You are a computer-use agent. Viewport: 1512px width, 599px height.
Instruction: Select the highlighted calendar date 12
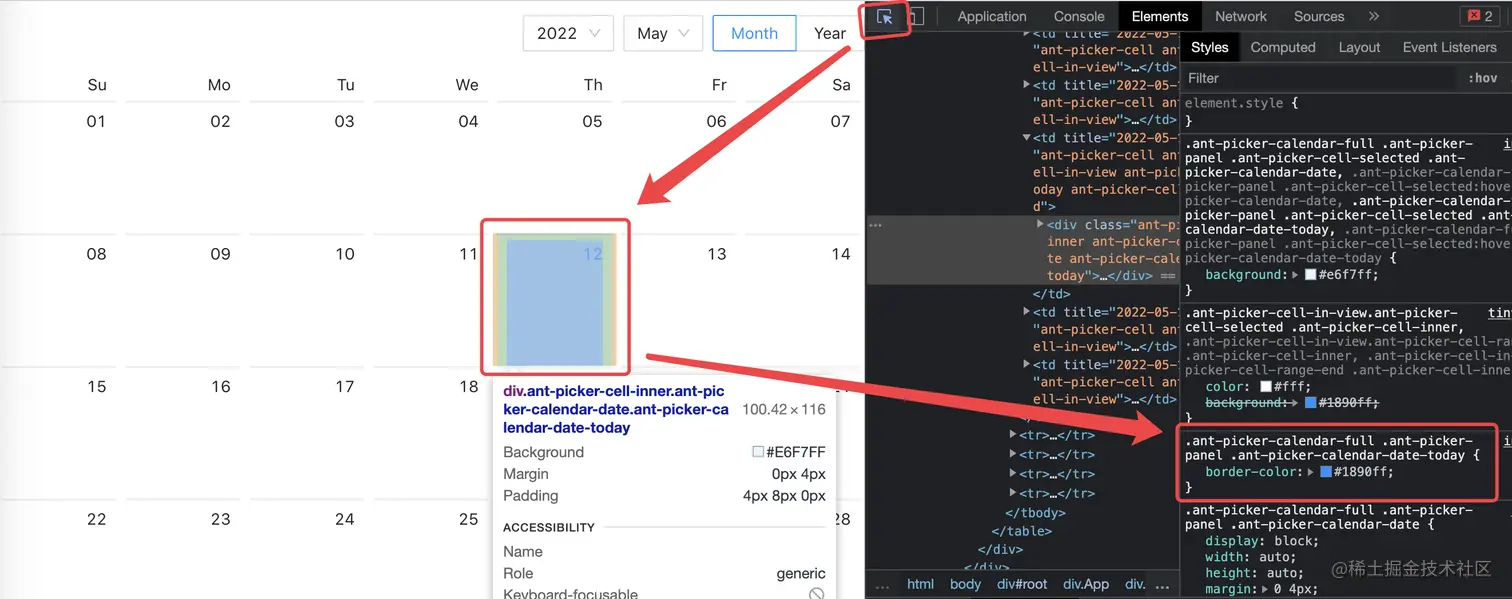555,299
